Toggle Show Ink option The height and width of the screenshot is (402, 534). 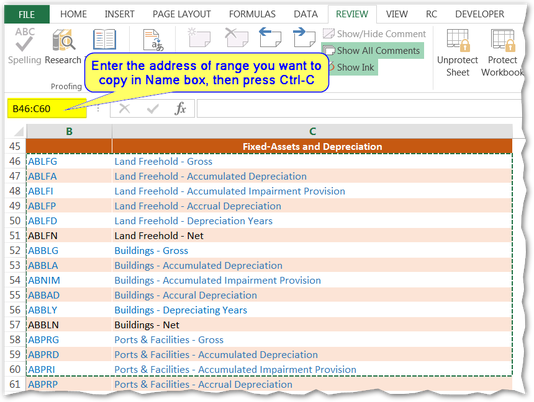pyautogui.click(x=351, y=67)
